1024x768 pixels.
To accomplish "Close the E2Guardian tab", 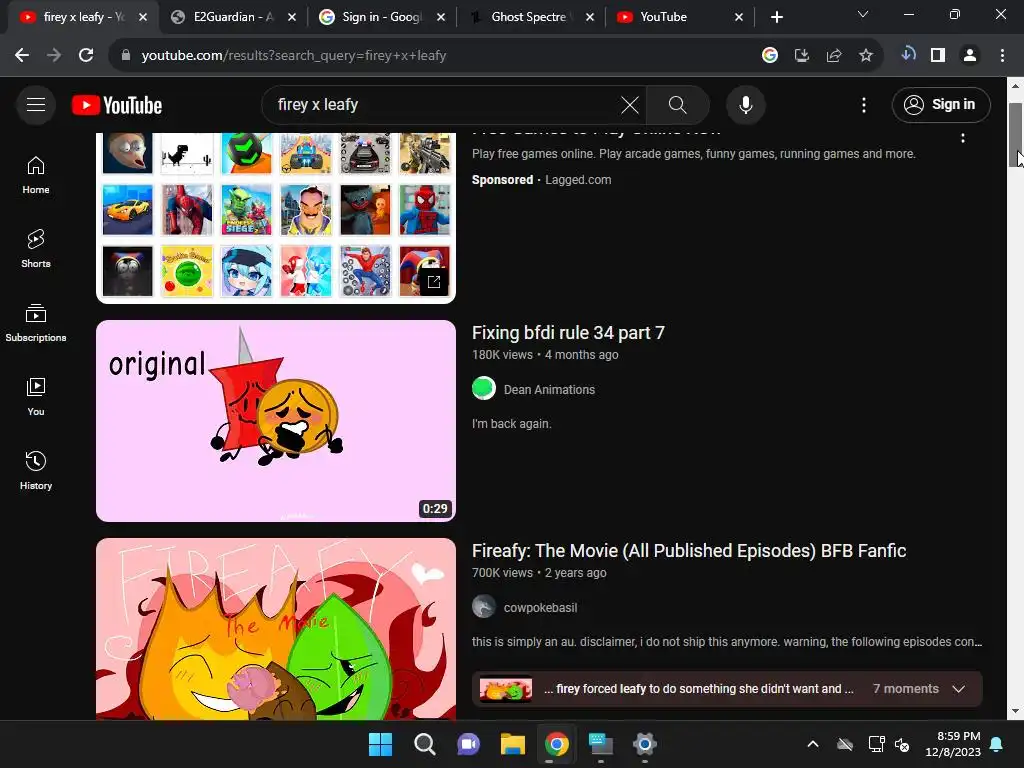I will coord(292,18).
